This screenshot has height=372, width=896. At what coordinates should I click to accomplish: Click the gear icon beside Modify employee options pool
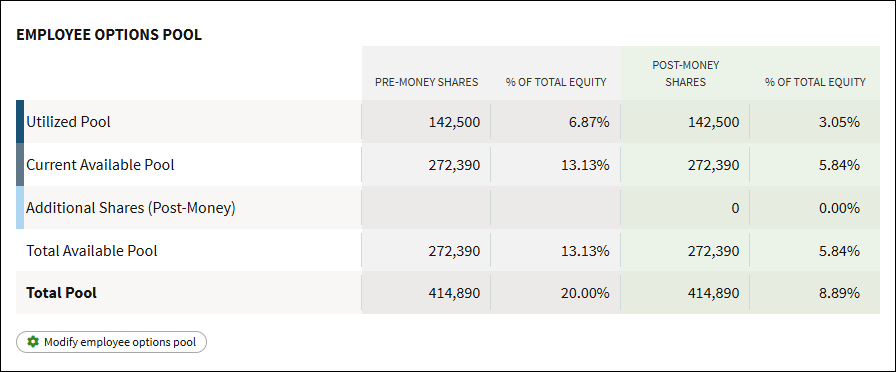(x=33, y=342)
